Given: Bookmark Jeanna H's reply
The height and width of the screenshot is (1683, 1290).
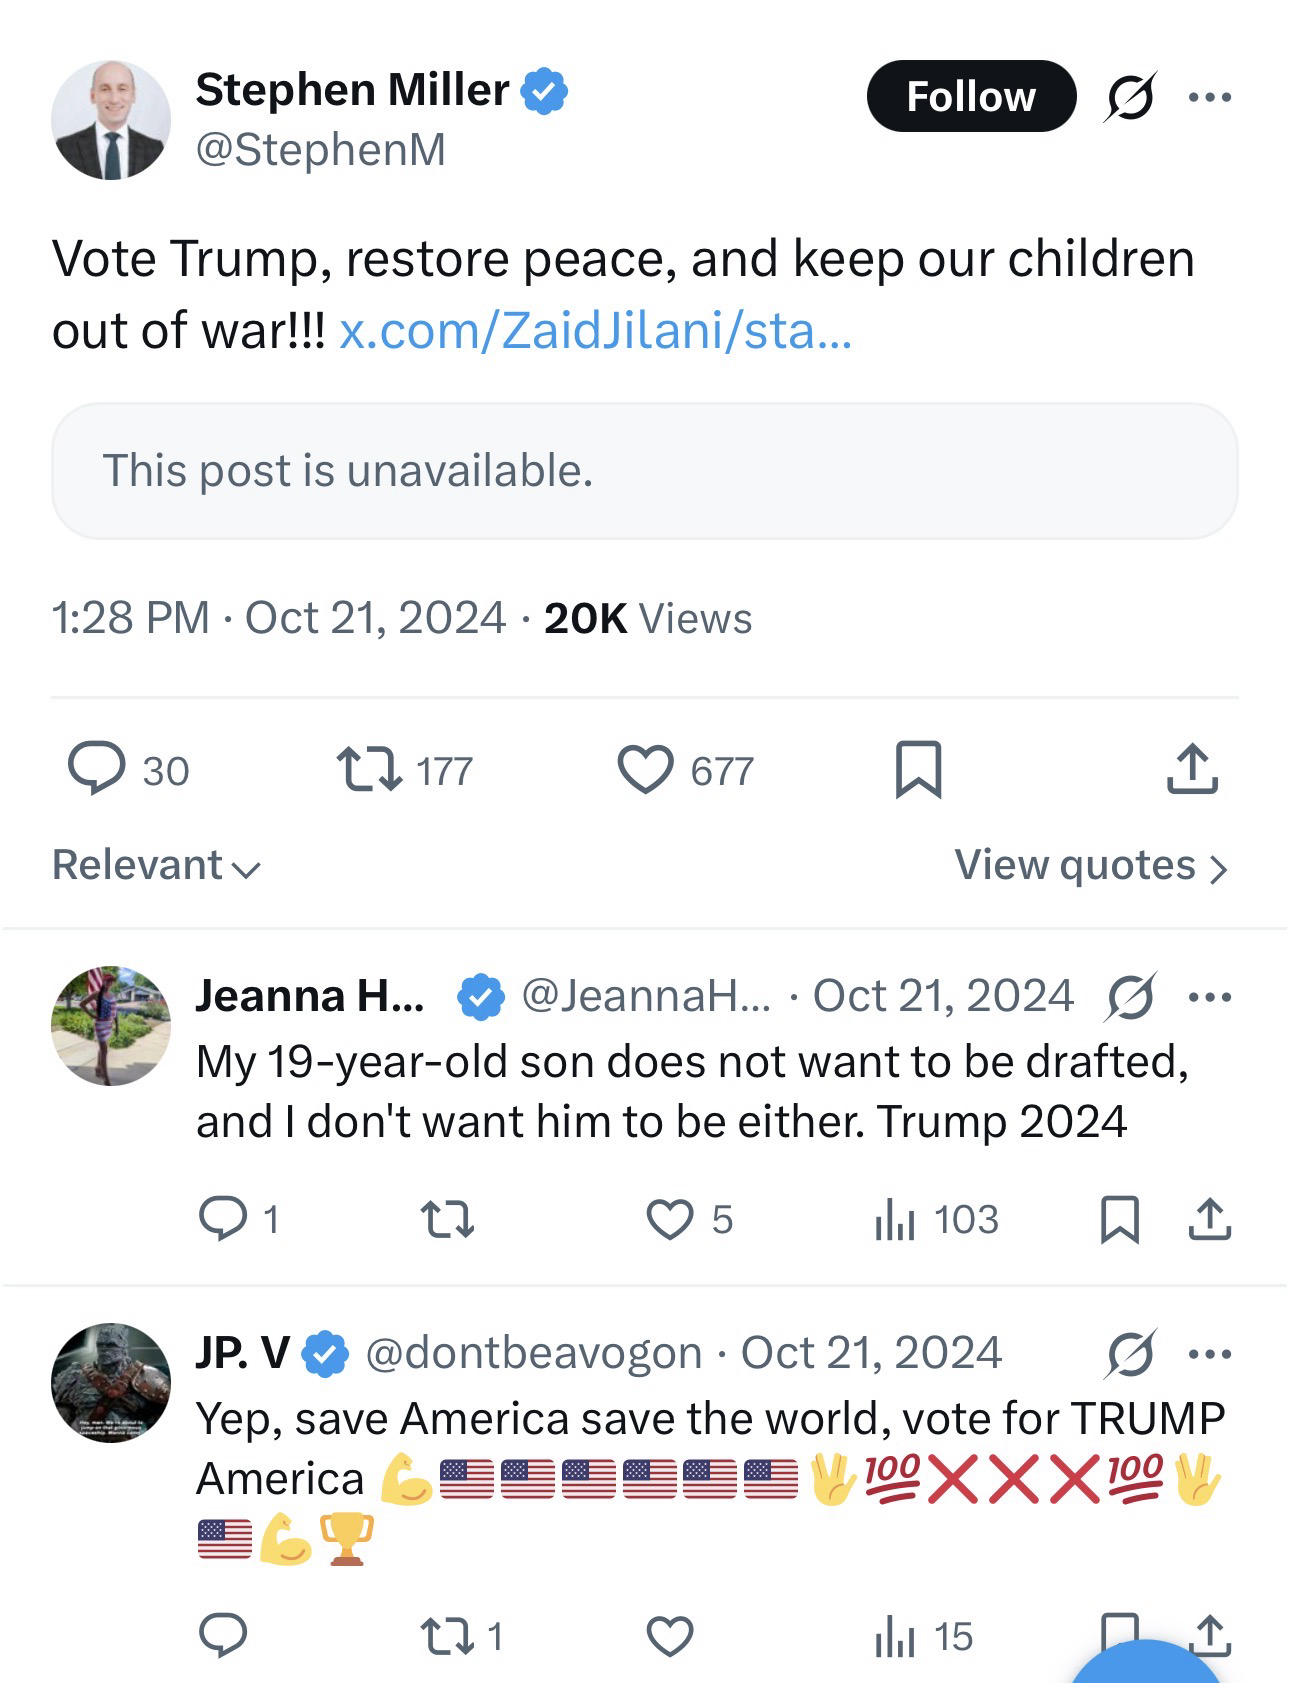Looking at the screenshot, I should click(x=1119, y=1219).
